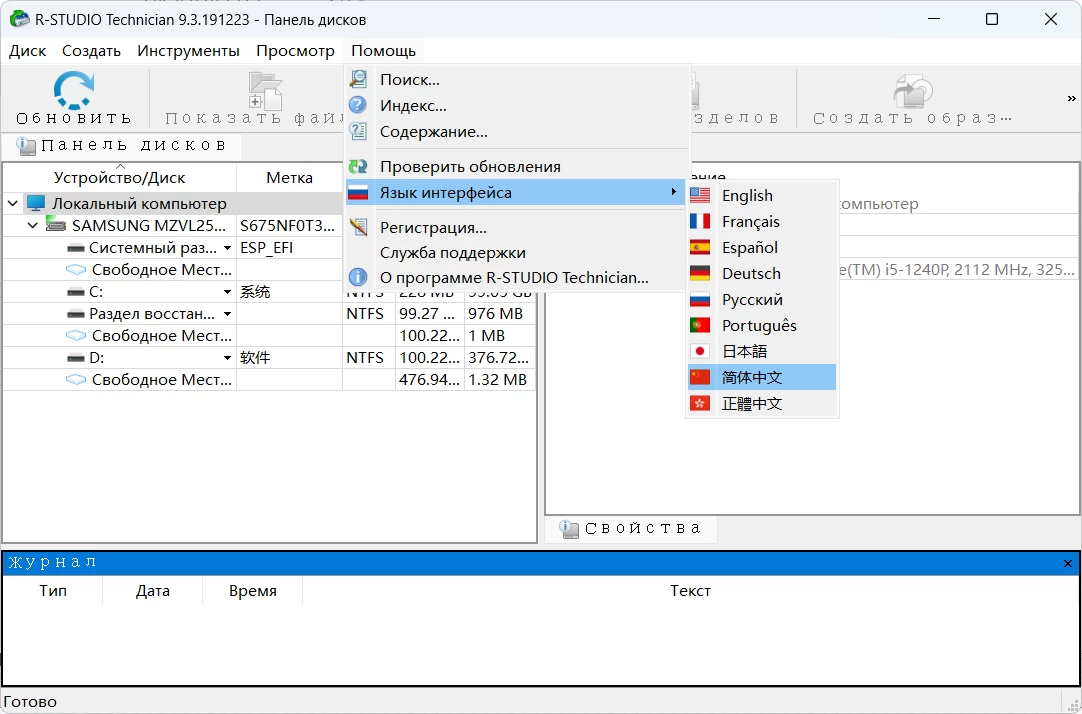
Task: Select Português with the Portugal flag
Action: click(758, 326)
